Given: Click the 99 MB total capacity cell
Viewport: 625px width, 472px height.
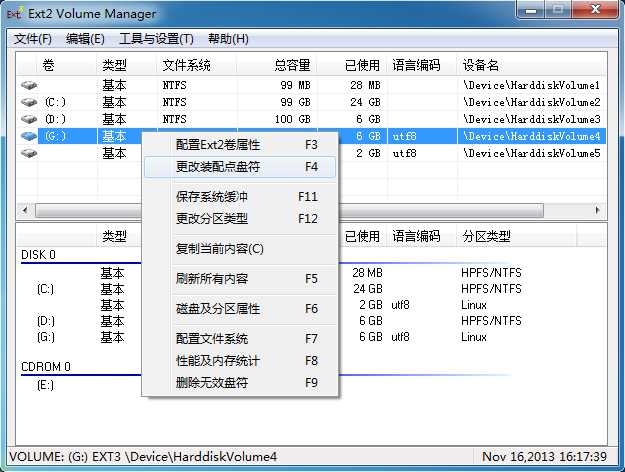Looking at the screenshot, I should click(295, 85).
